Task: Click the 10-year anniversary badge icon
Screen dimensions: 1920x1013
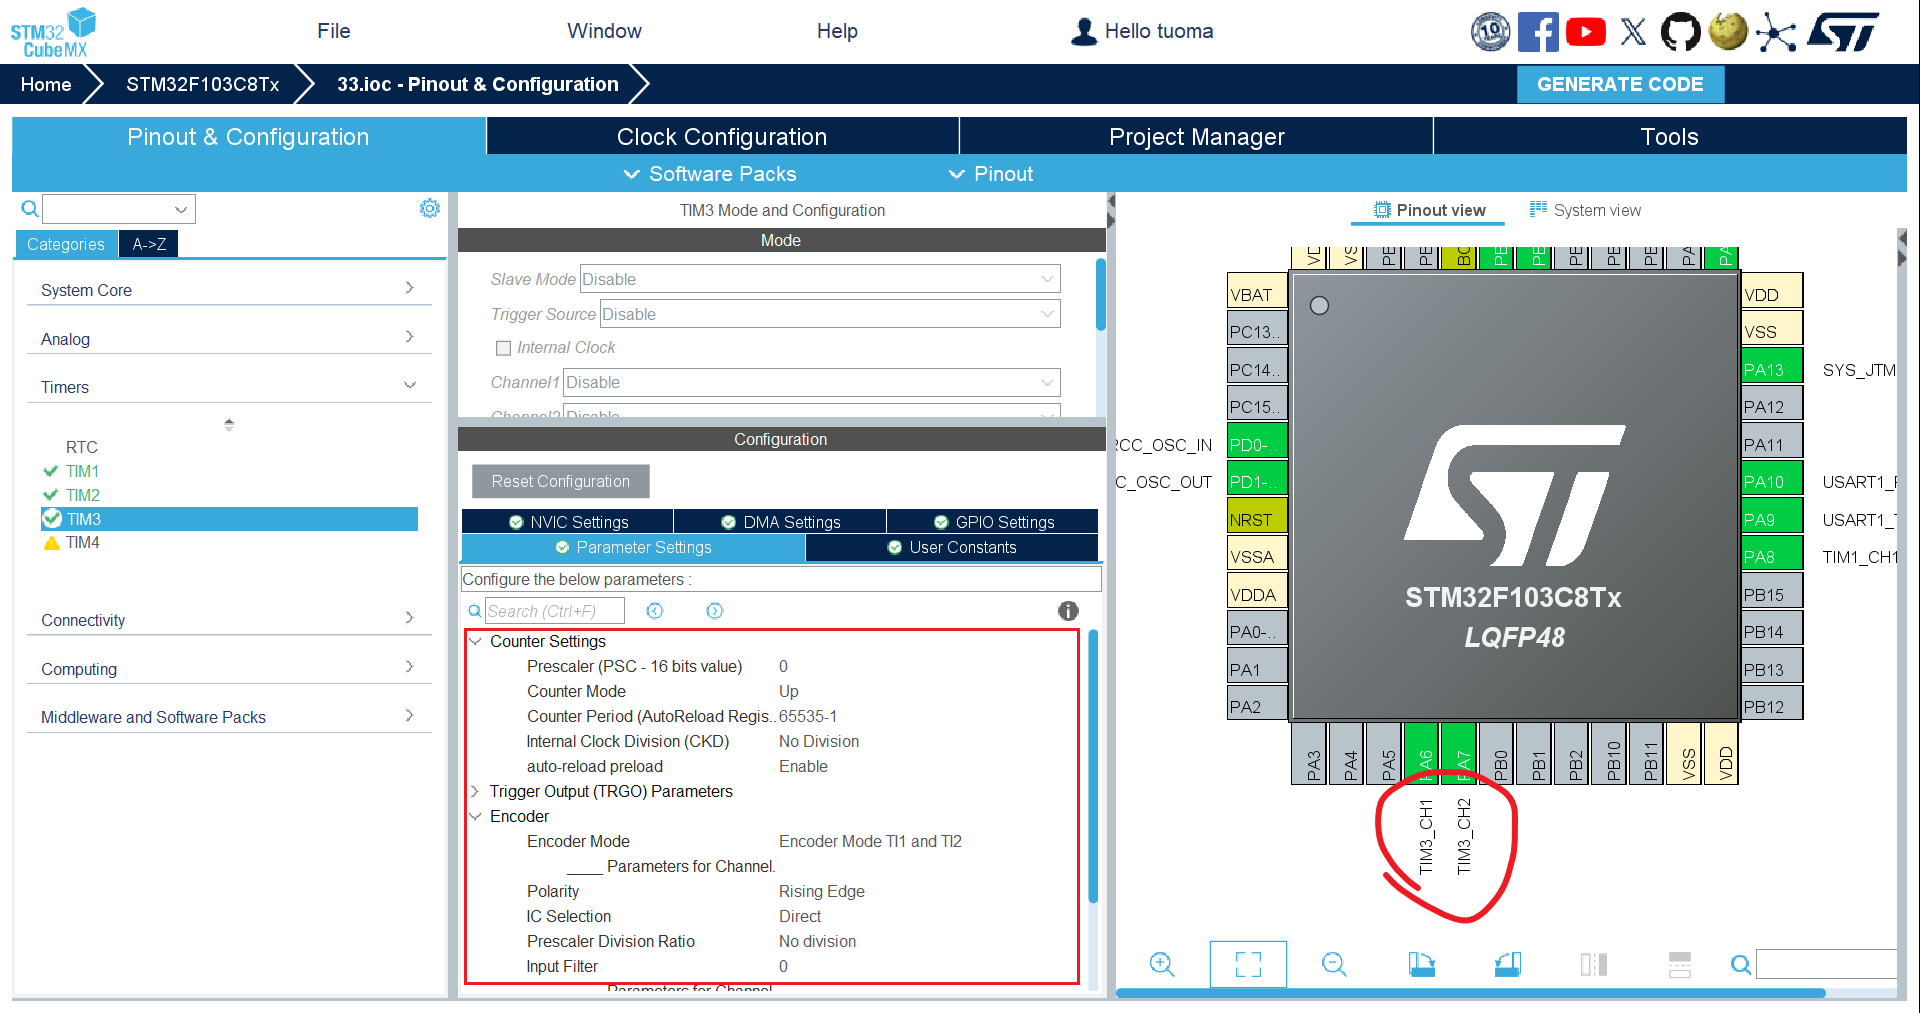Action: [x=1490, y=32]
